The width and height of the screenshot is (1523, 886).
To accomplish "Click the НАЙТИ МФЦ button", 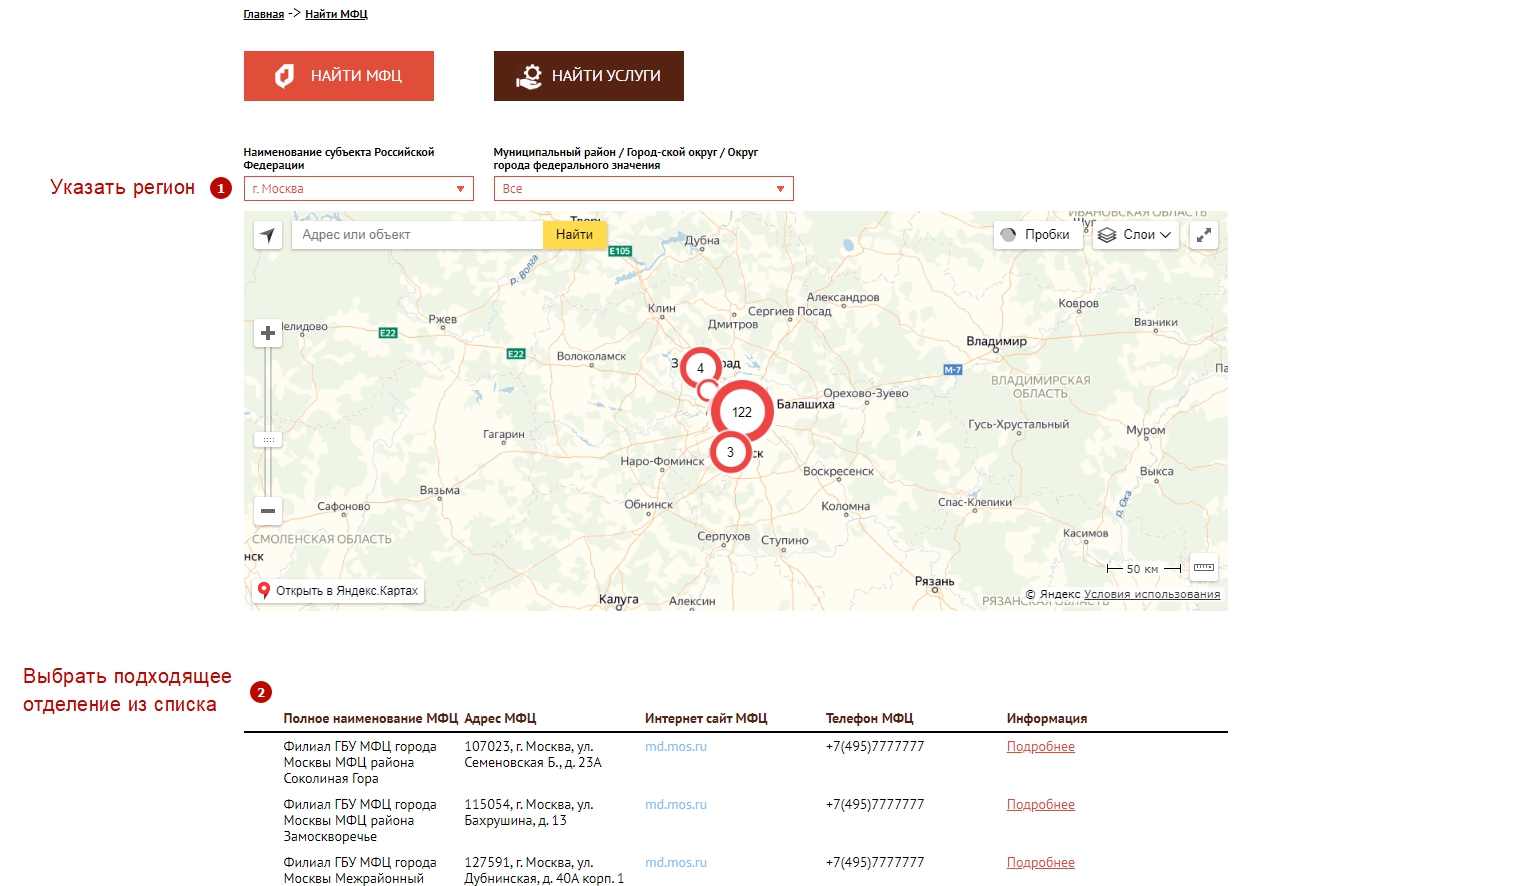I will [339, 76].
